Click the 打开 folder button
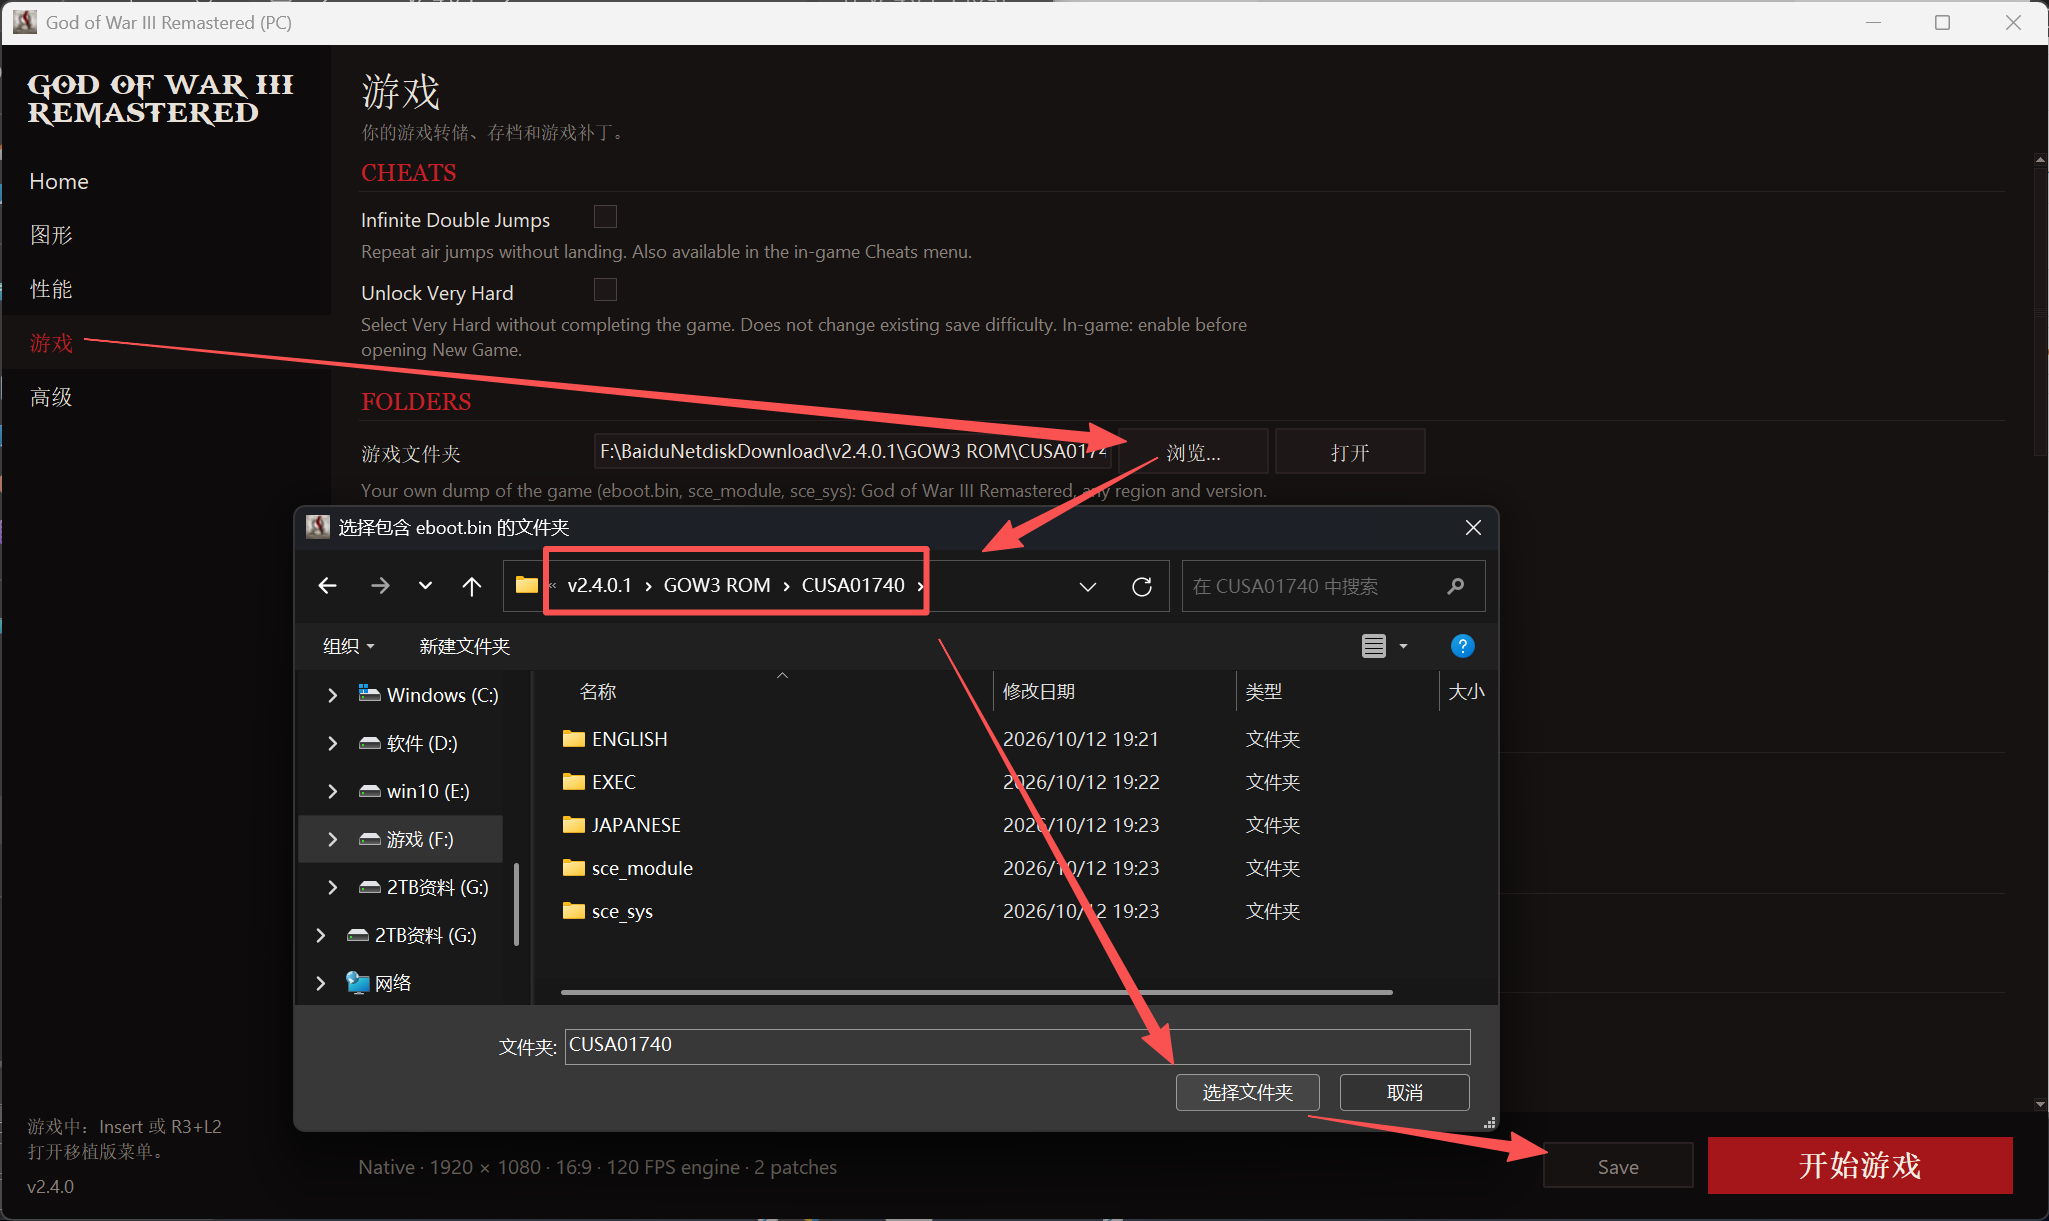 pyautogui.click(x=1350, y=452)
